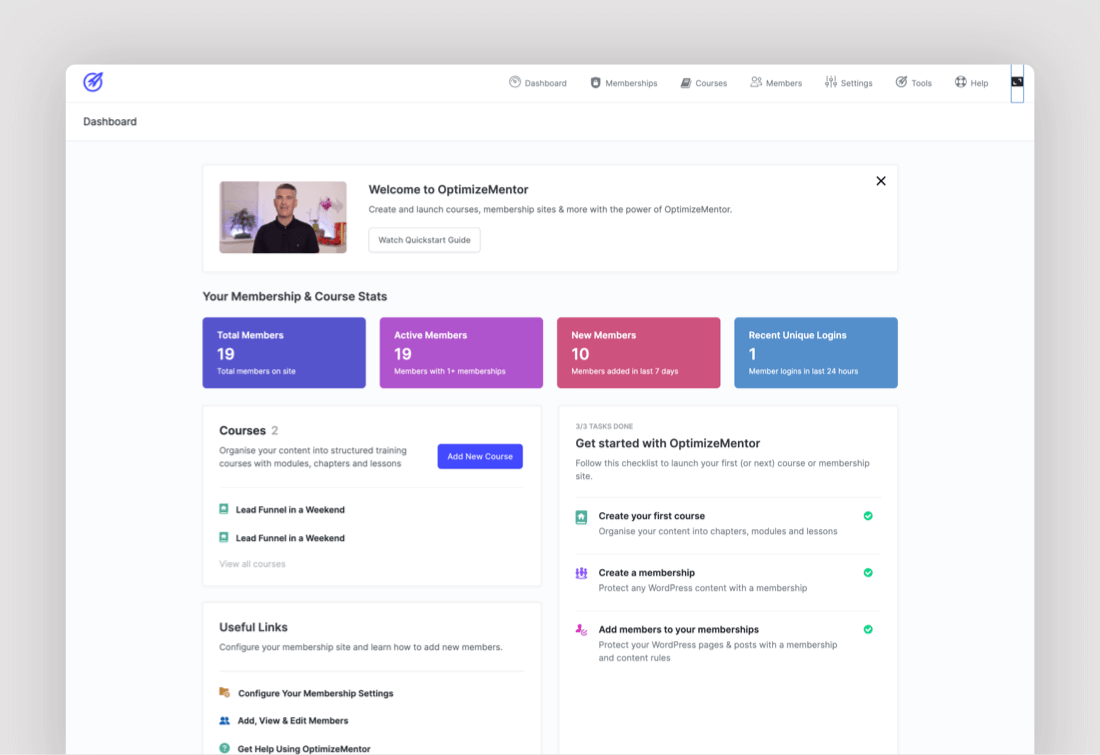This screenshot has height=755, width=1100.
Task: Click the second course's green book icon
Action: 224,537
